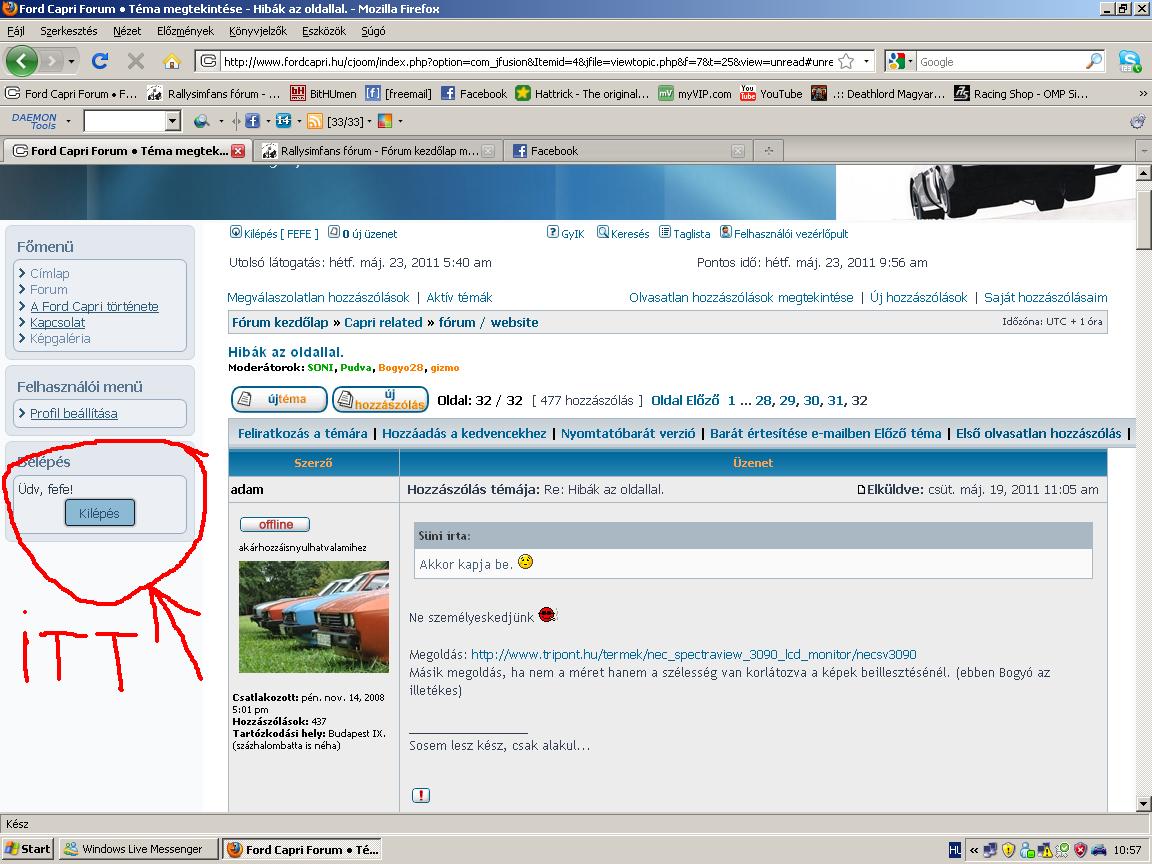Click the Skype icon beside the search box
The height and width of the screenshot is (864, 1152).
(1130, 61)
